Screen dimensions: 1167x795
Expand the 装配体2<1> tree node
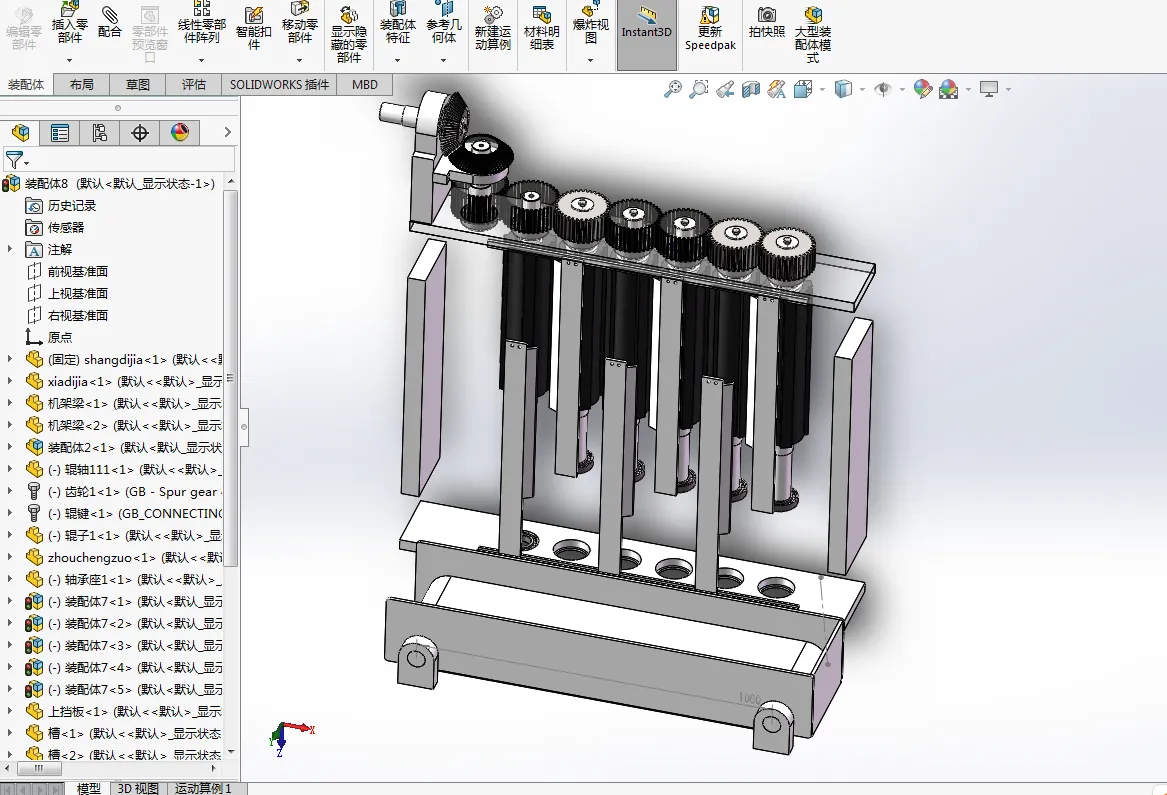pyautogui.click(x=10, y=447)
